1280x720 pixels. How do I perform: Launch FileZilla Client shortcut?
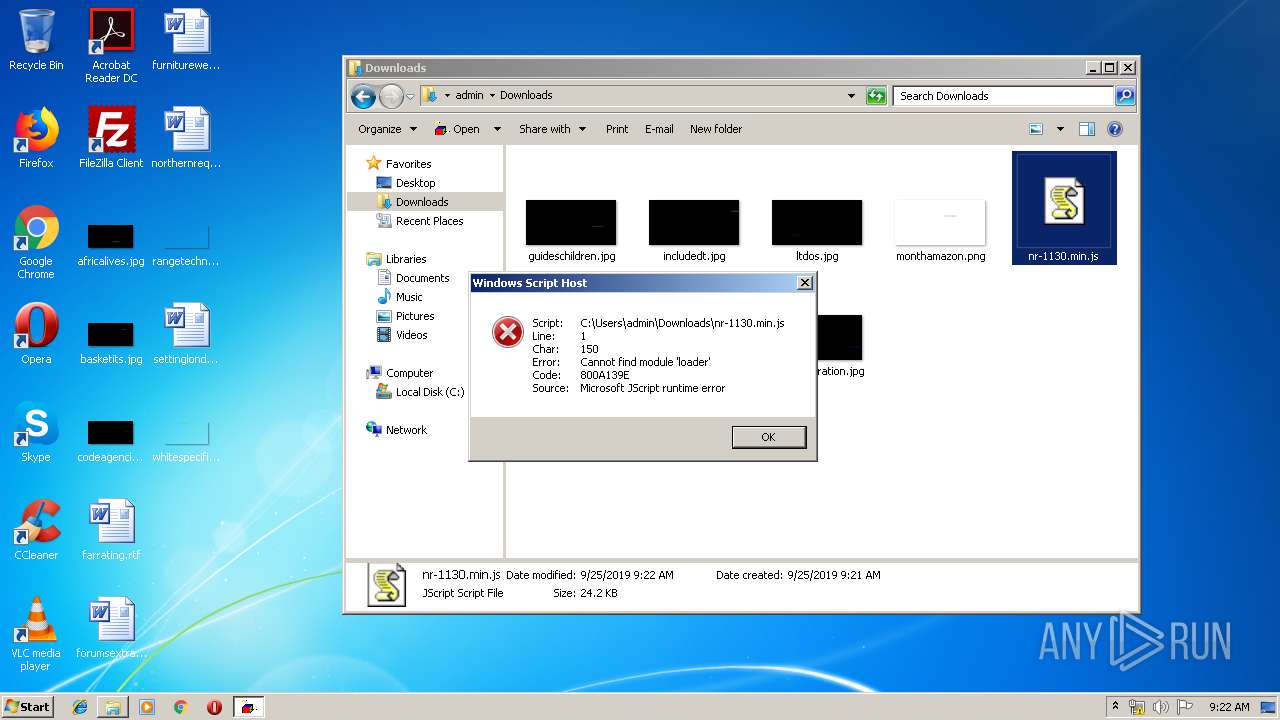(111, 138)
